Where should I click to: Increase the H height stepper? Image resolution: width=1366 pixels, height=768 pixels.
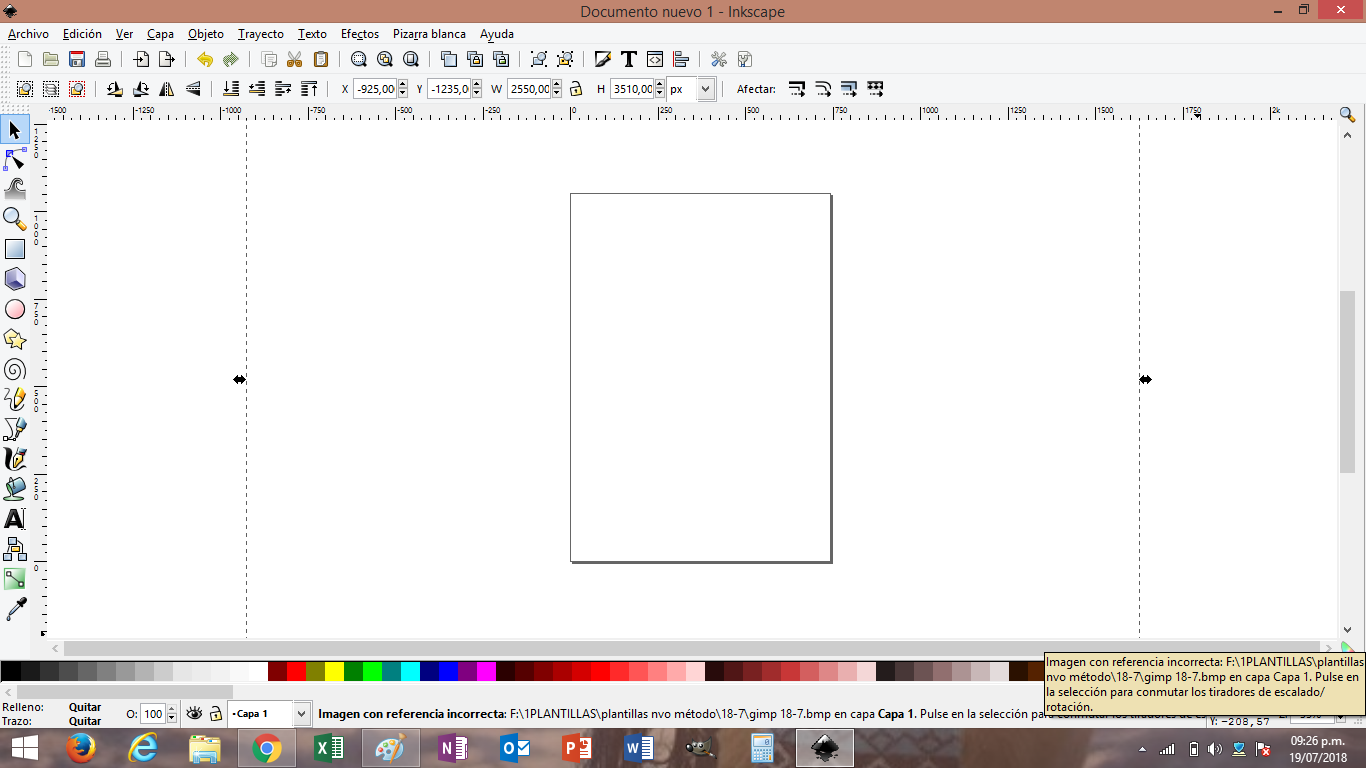click(660, 85)
